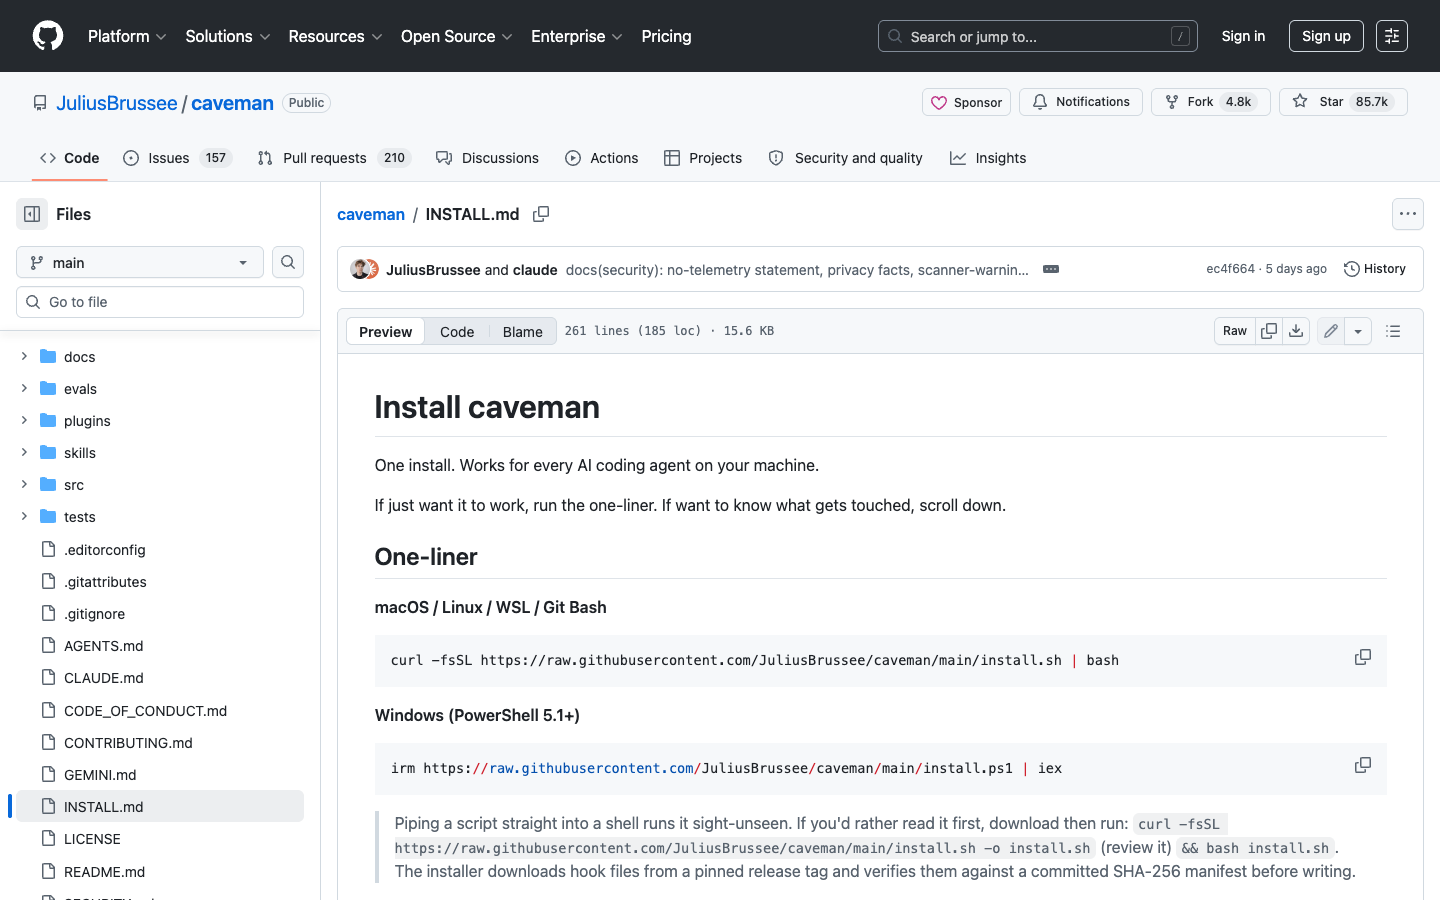Open the Enterprise navigation menu
The image size is (1440, 900).
[x=577, y=36]
